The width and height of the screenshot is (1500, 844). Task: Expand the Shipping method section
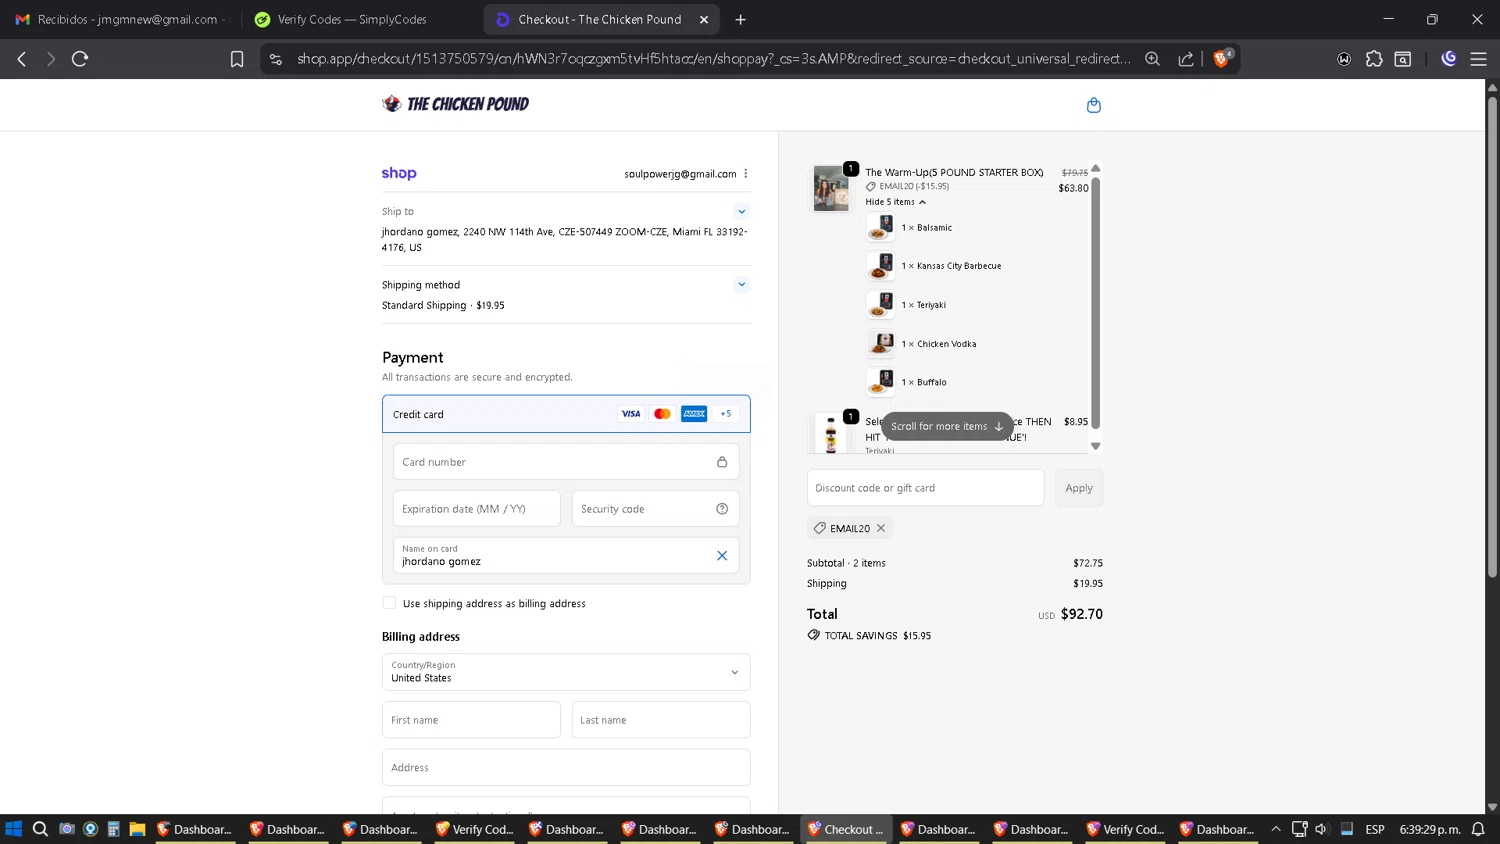pyautogui.click(x=741, y=284)
